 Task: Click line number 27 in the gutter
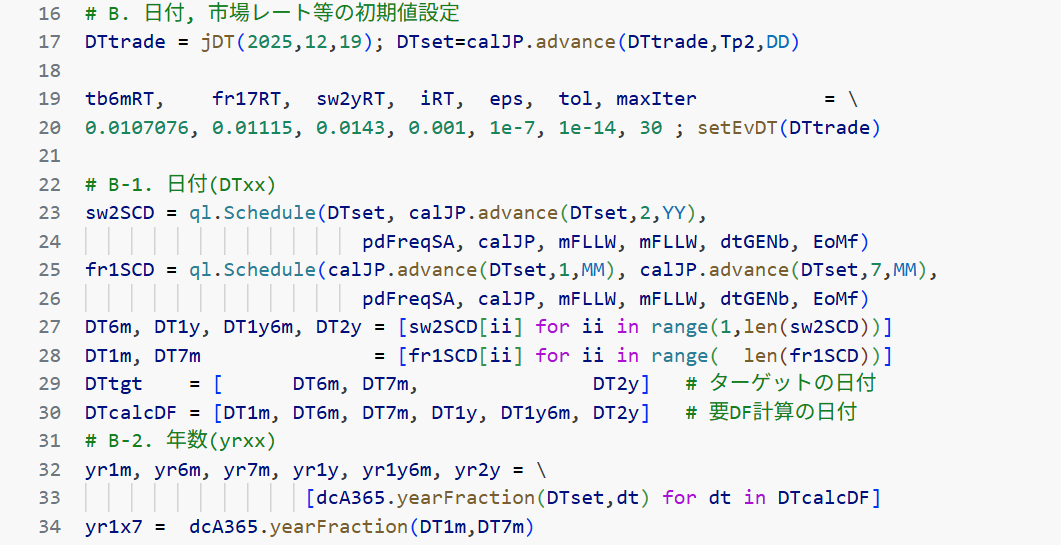click(49, 327)
